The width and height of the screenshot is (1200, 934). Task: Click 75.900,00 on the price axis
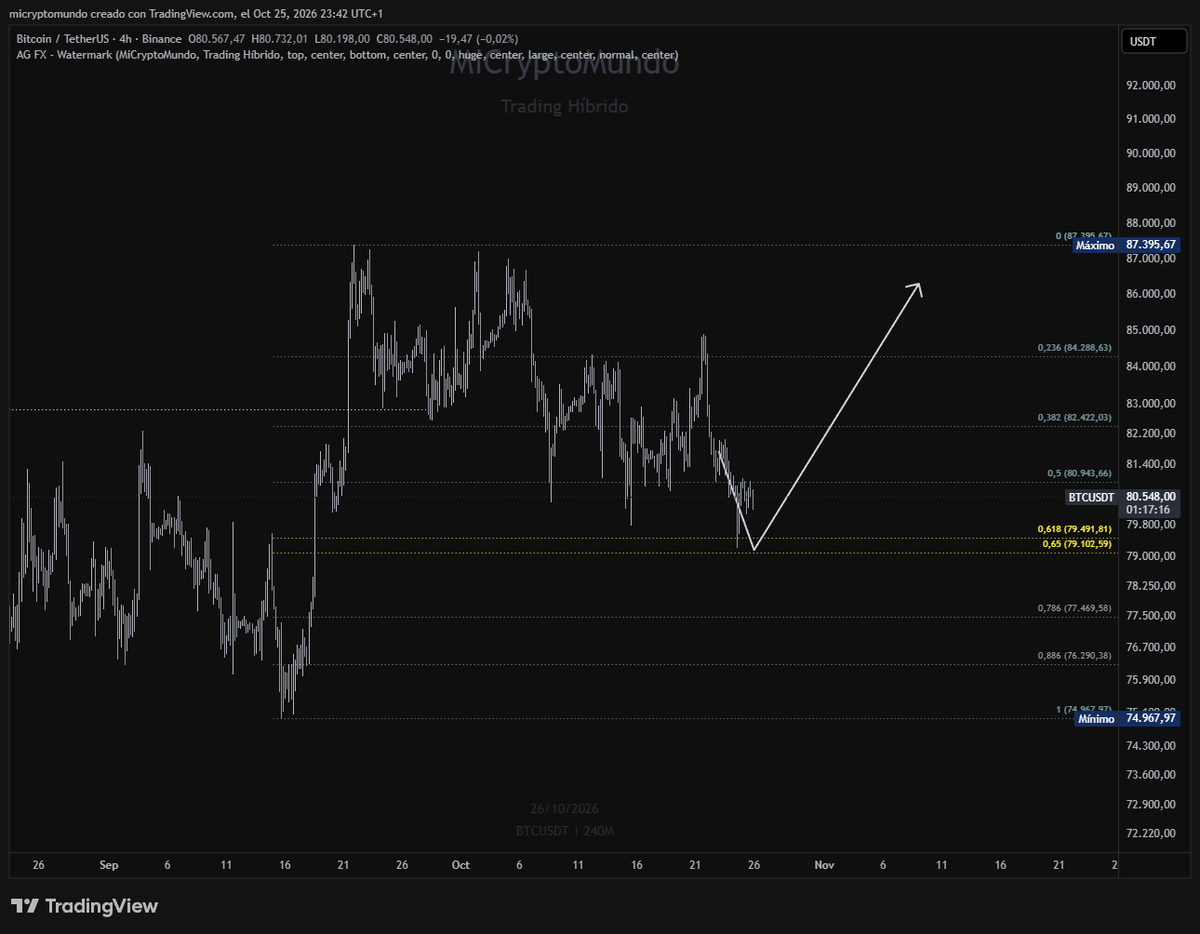[x=1150, y=680]
